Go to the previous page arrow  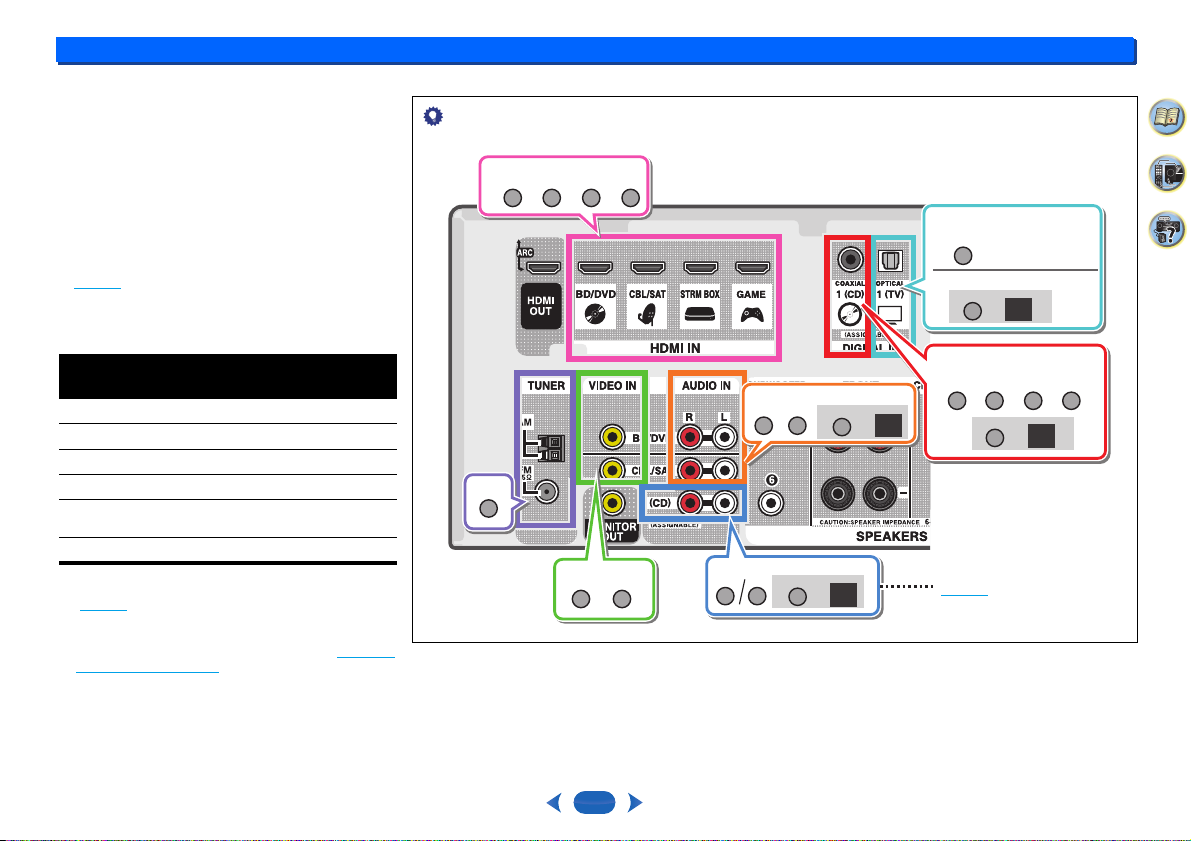tap(554, 802)
